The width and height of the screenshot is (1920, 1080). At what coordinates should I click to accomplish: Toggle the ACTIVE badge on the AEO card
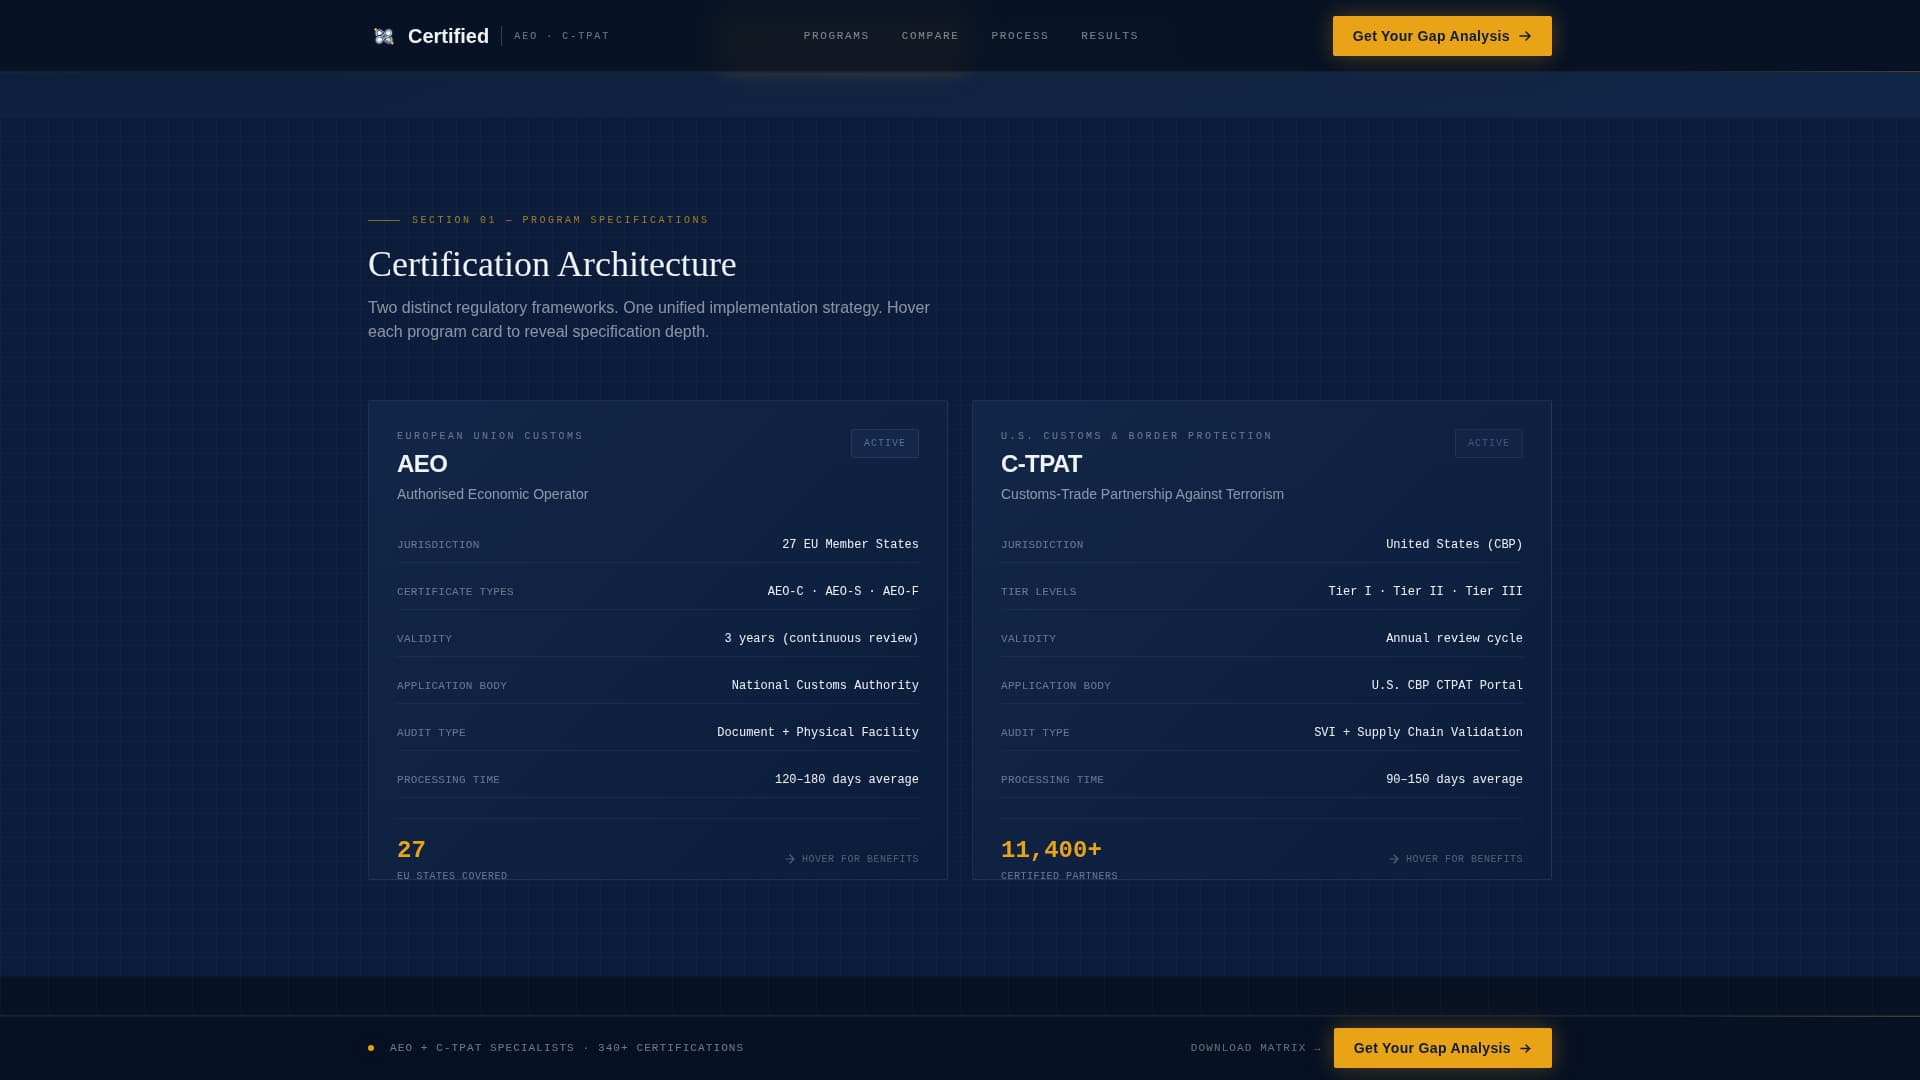click(884, 443)
